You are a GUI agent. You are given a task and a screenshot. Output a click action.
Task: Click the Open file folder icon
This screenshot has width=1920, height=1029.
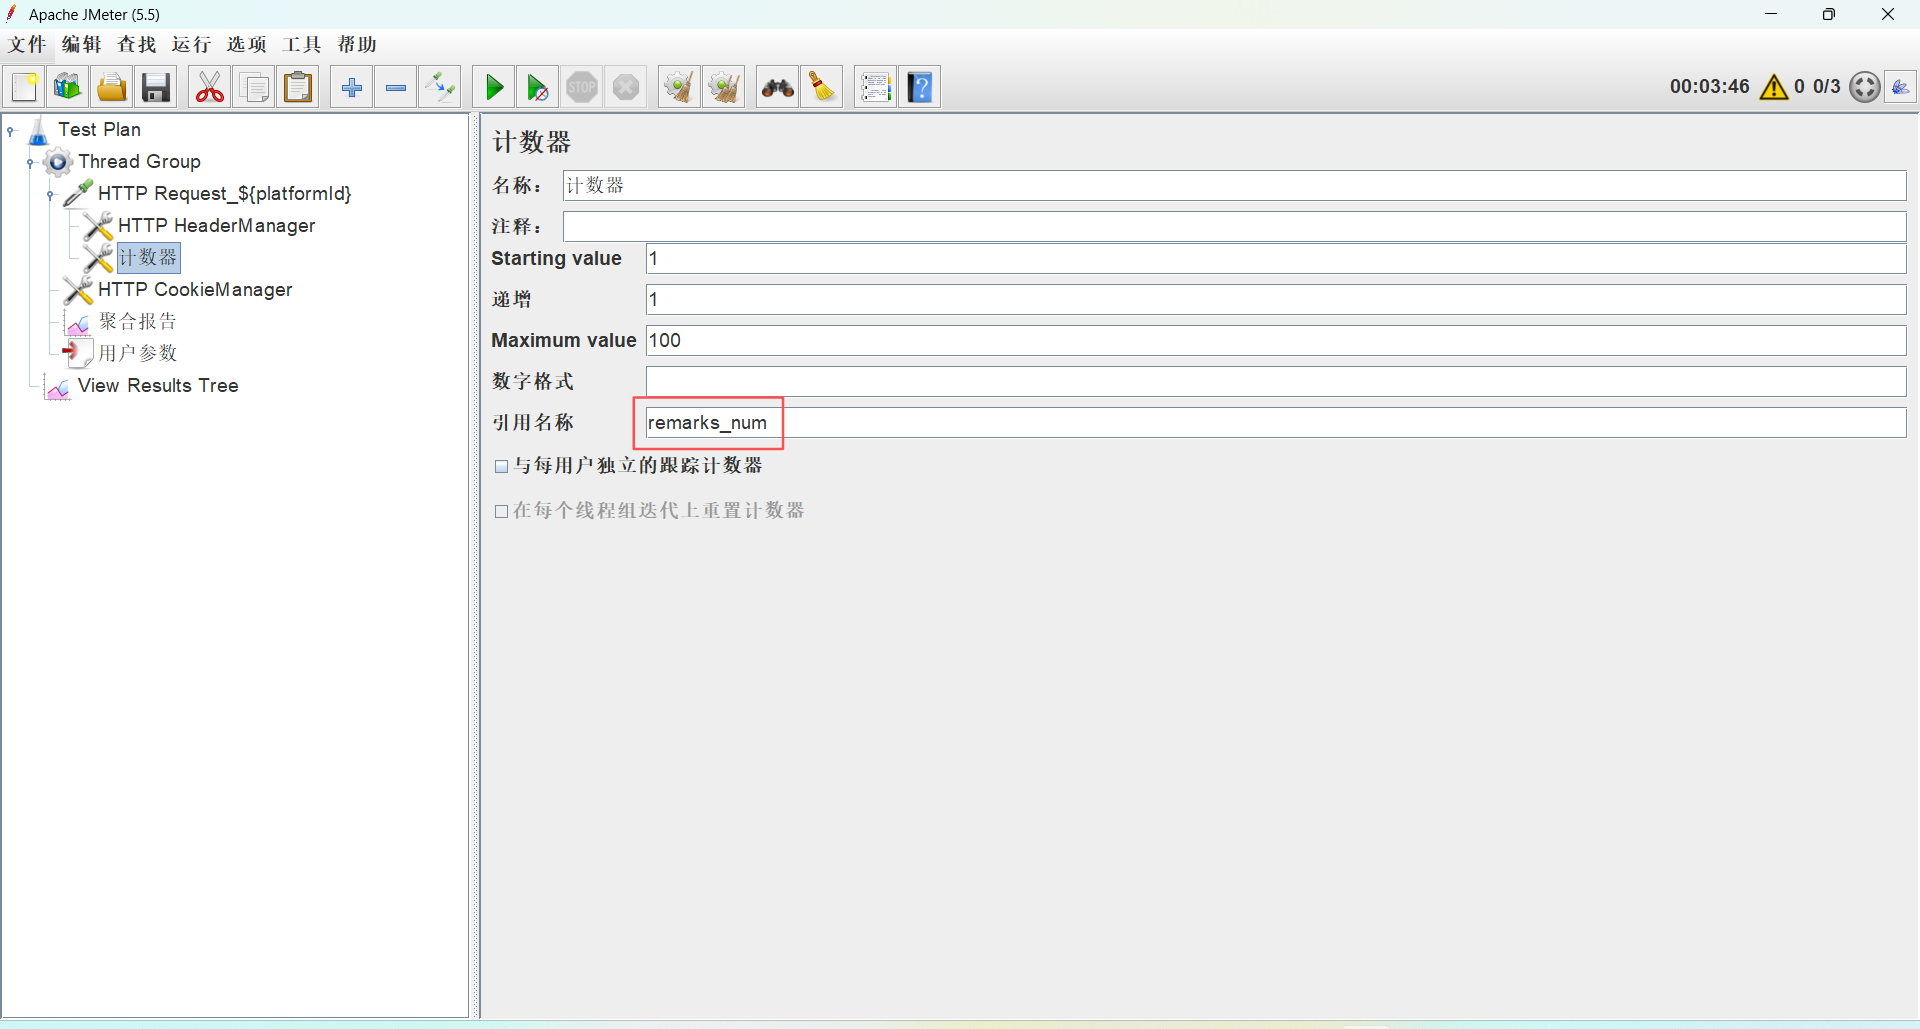point(111,87)
